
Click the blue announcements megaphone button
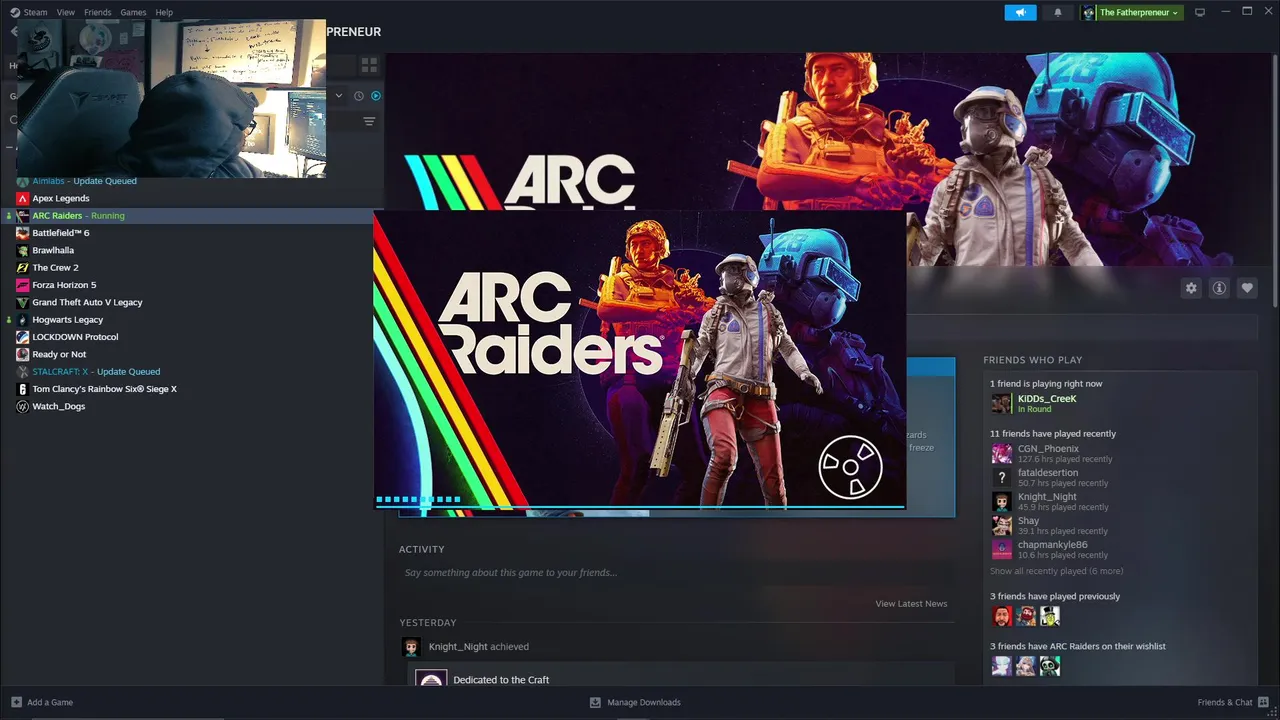tap(1020, 12)
